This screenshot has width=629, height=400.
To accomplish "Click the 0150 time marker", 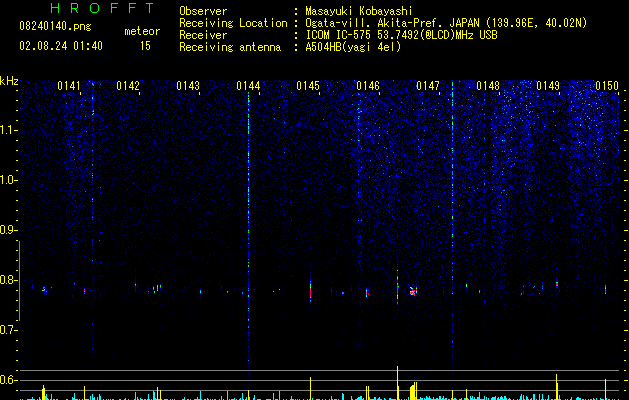I will pyautogui.click(x=607, y=86).
